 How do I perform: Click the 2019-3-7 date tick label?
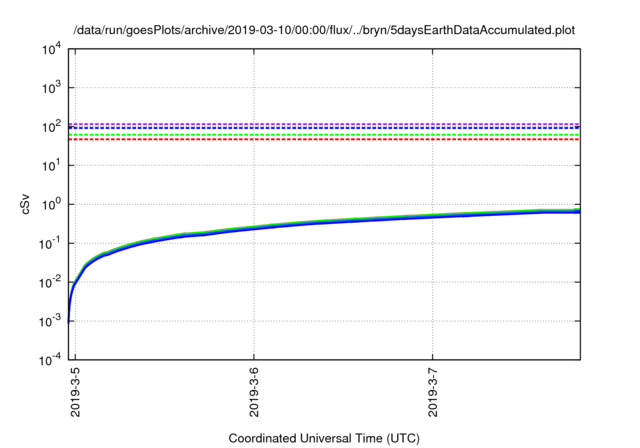(x=433, y=392)
